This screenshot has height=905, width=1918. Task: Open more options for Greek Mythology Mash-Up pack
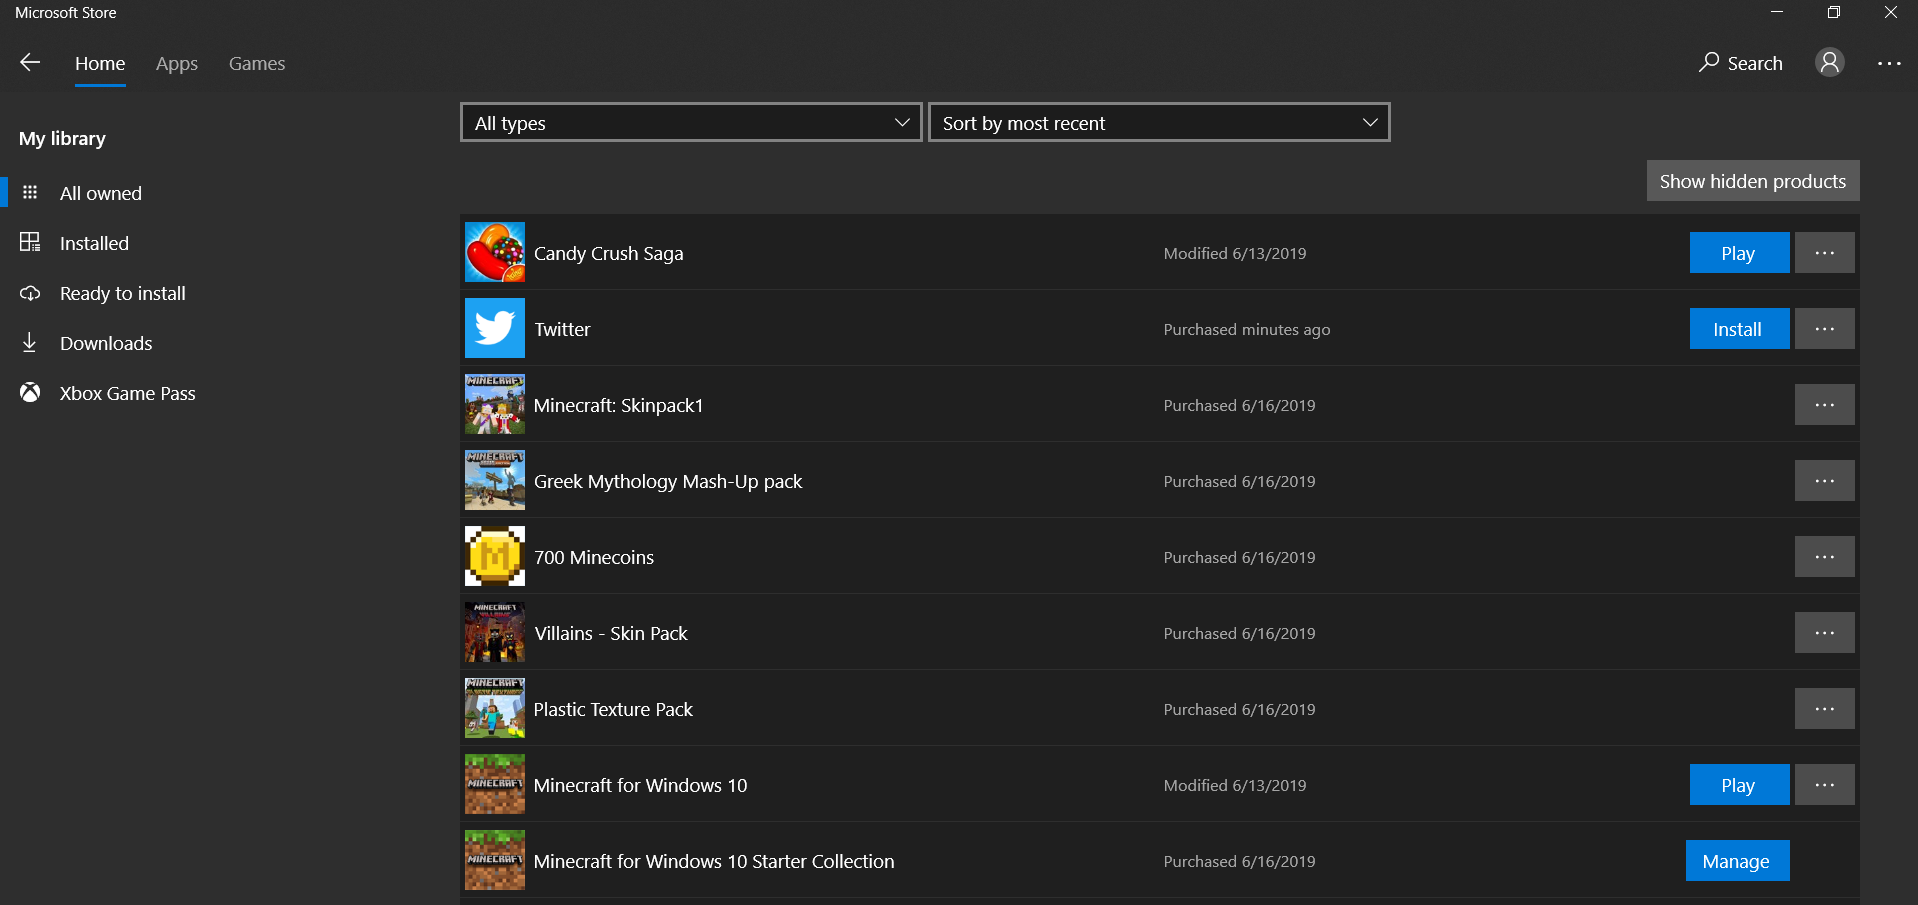point(1824,481)
